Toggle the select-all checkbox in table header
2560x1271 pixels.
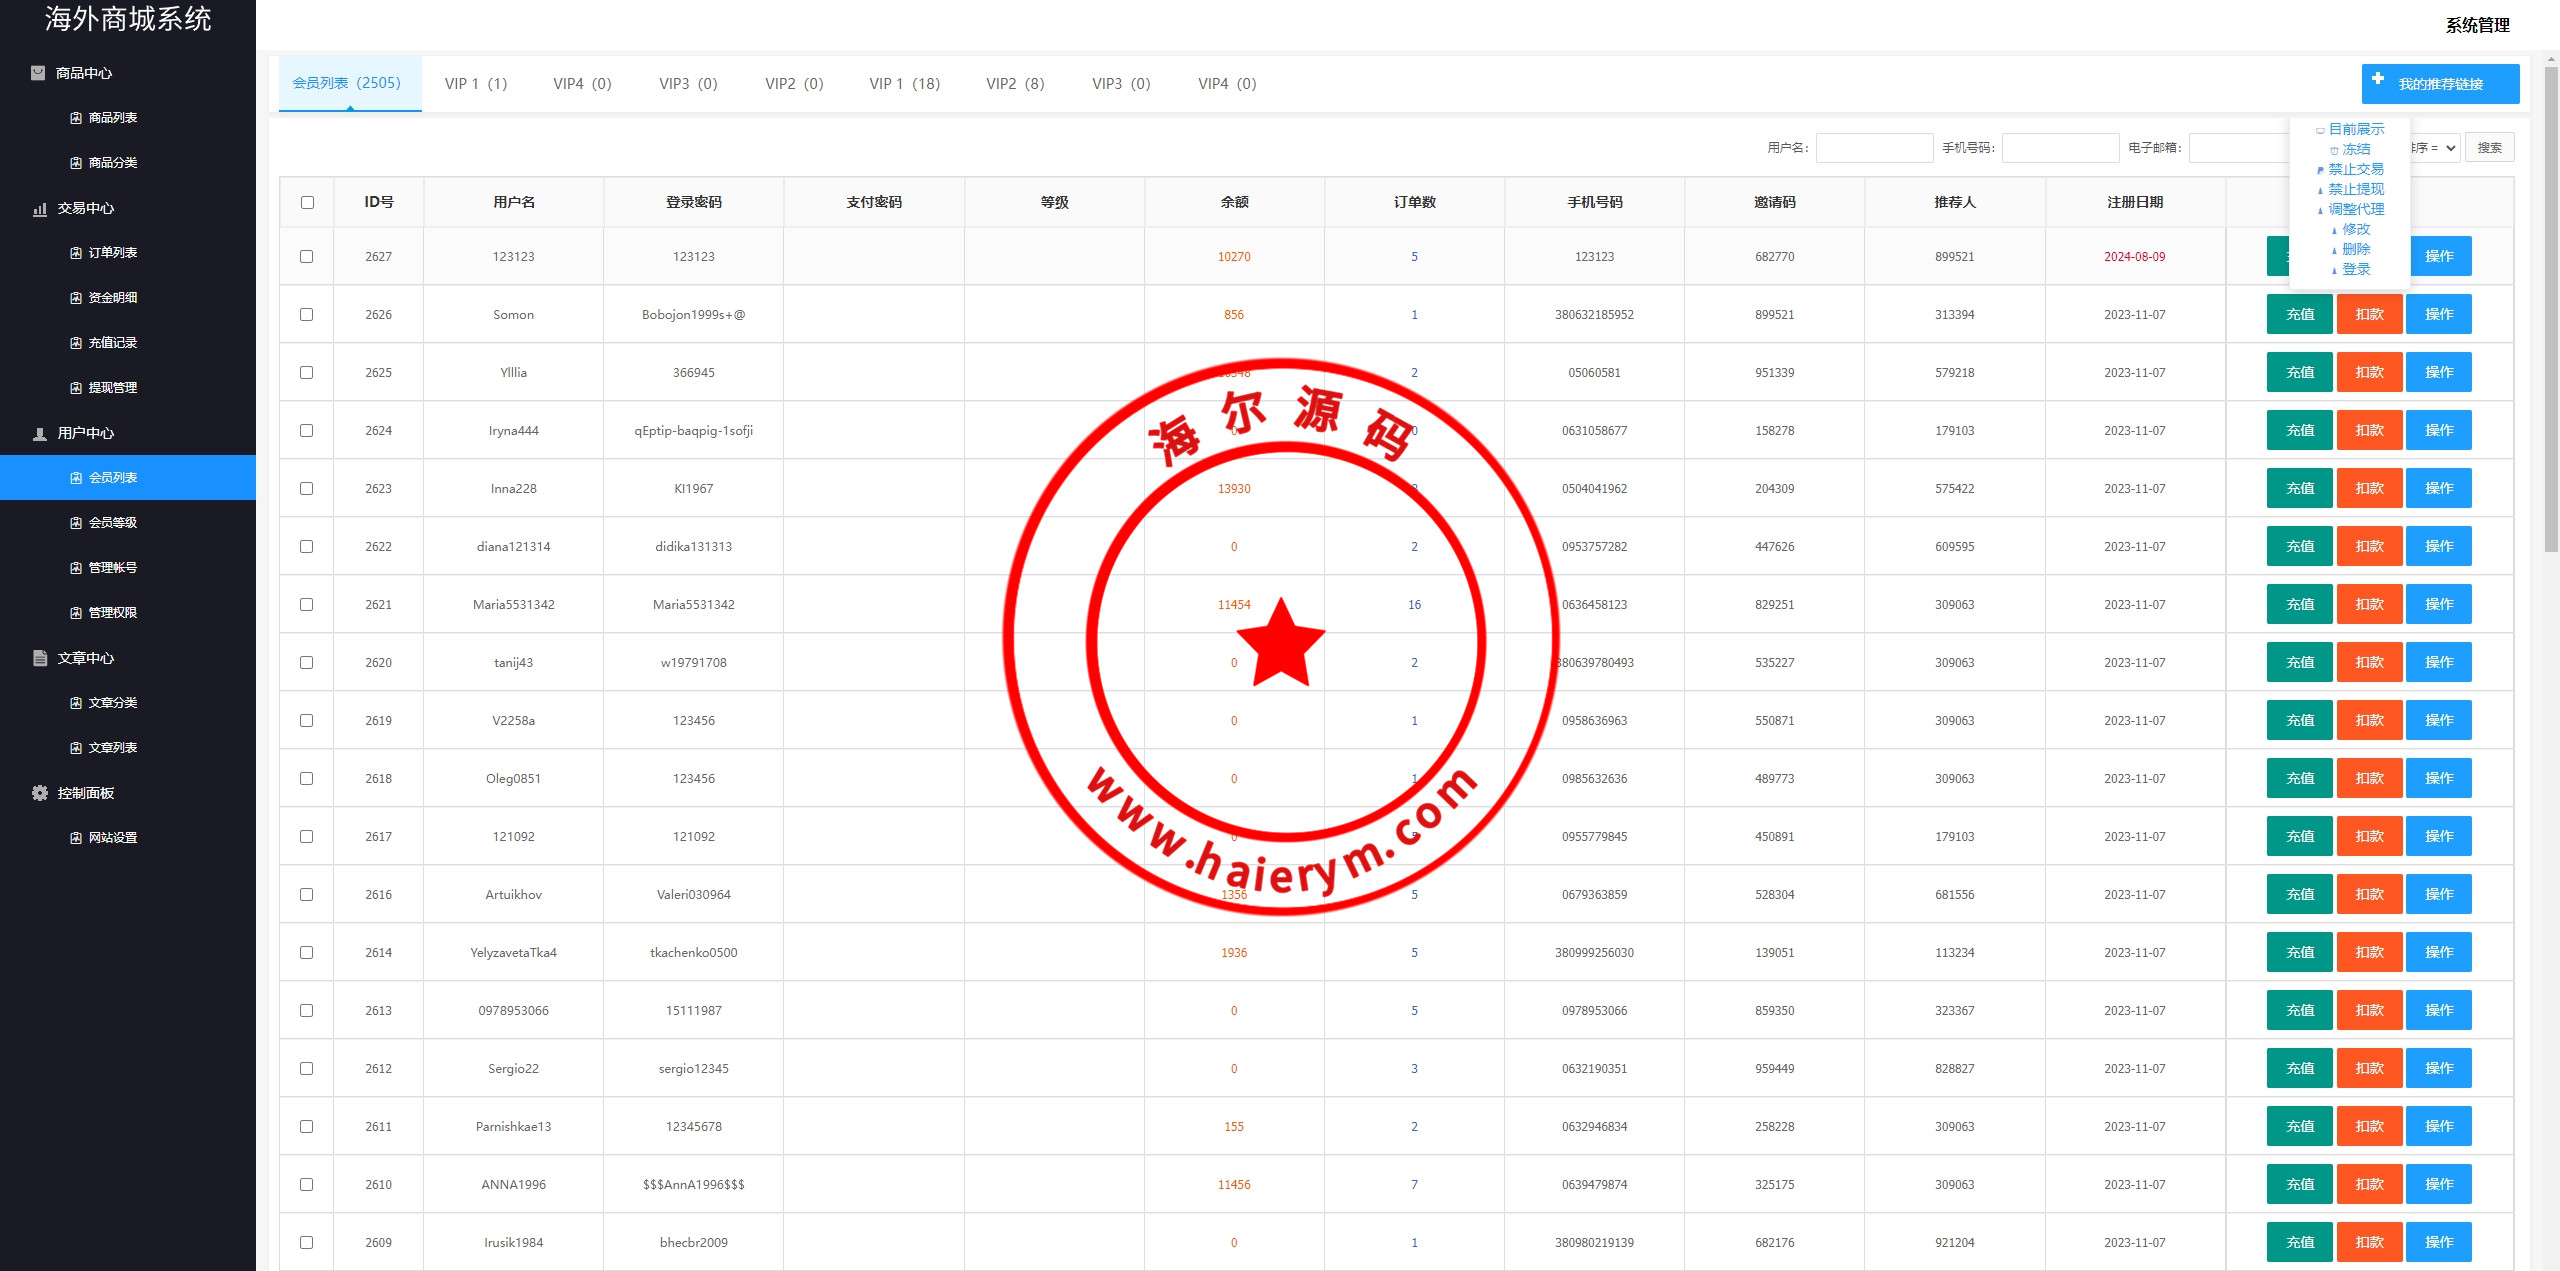click(307, 203)
